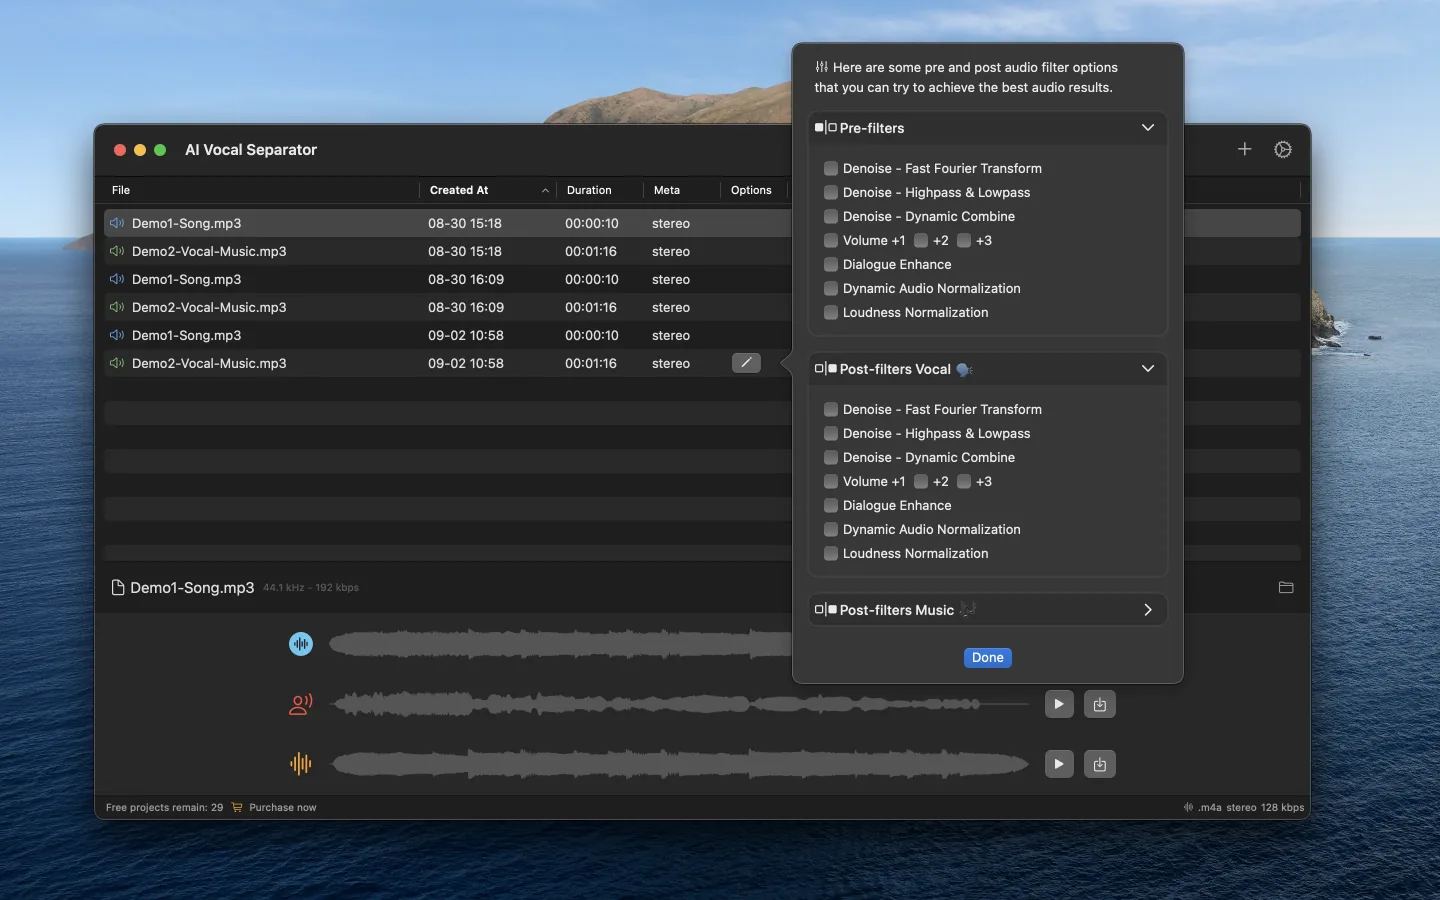Enable Pre-filters Dialogue Enhance

(831, 264)
